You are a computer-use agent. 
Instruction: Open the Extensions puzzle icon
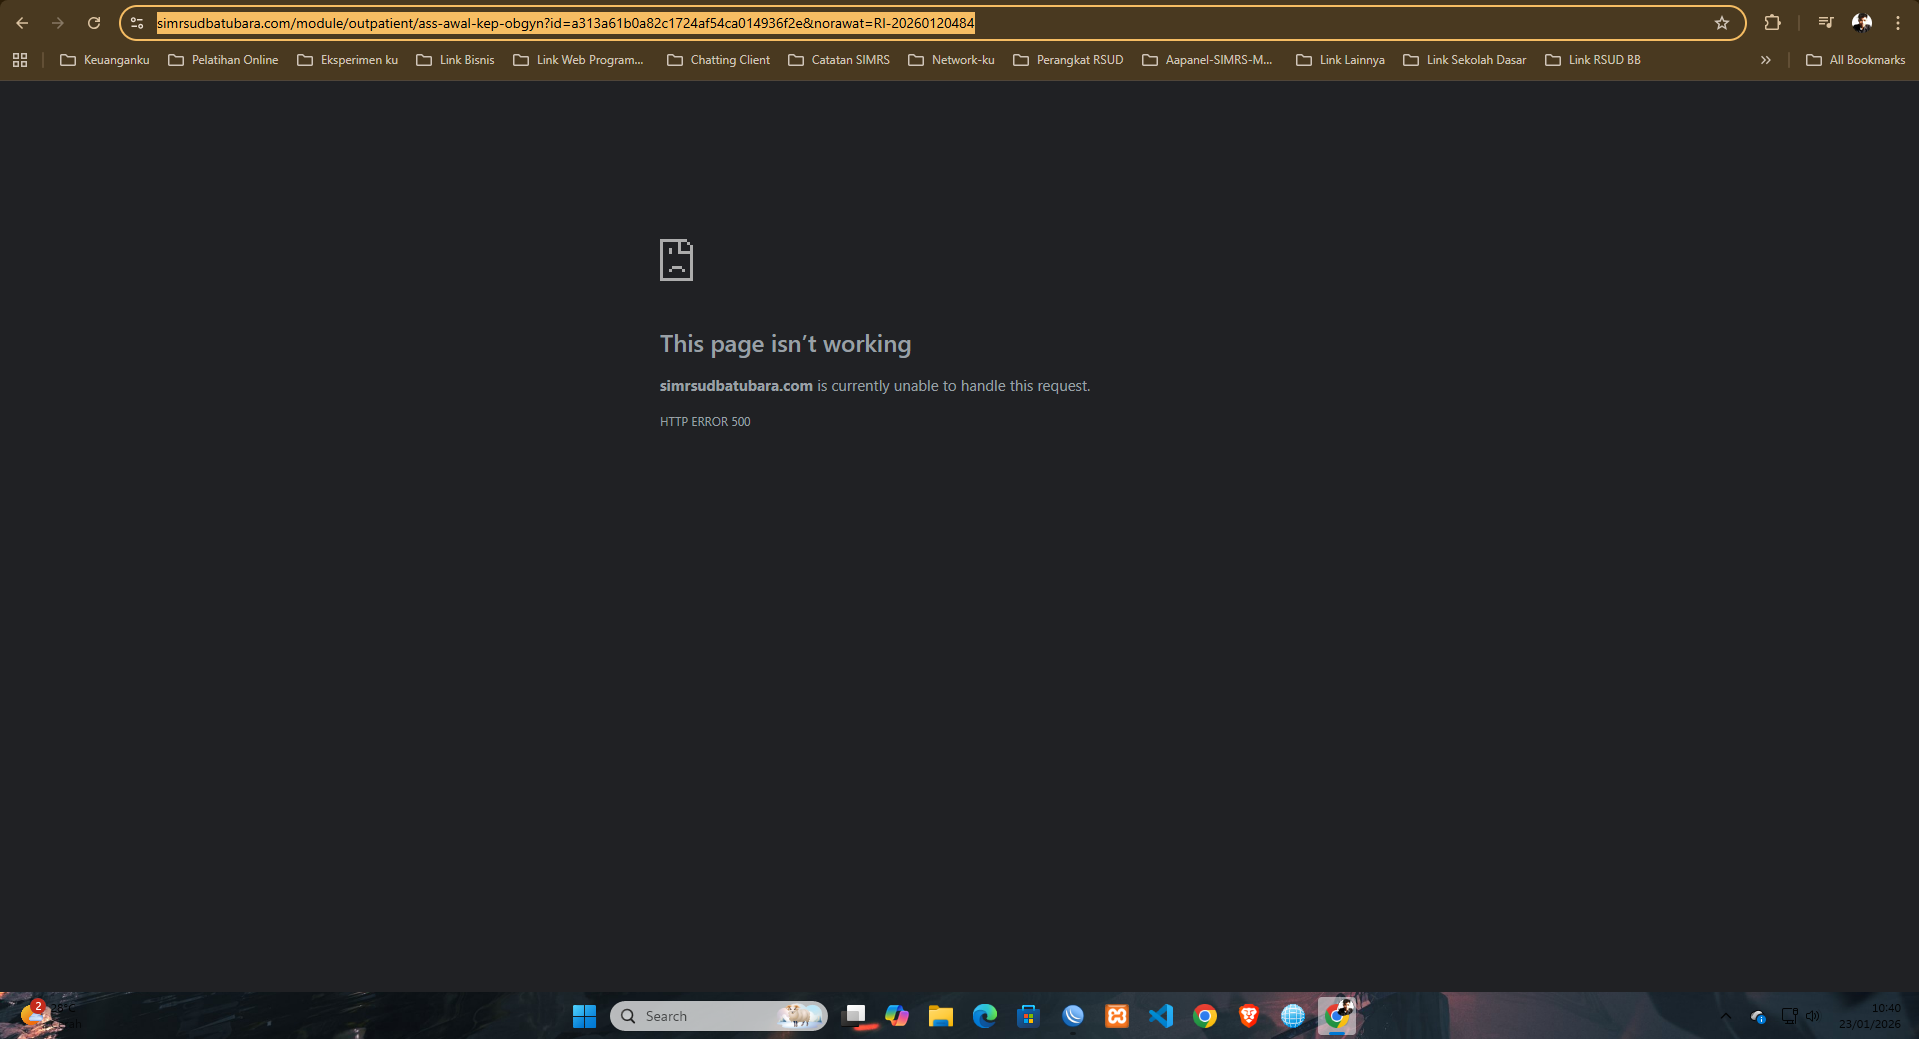click(x=1772, y=23)
